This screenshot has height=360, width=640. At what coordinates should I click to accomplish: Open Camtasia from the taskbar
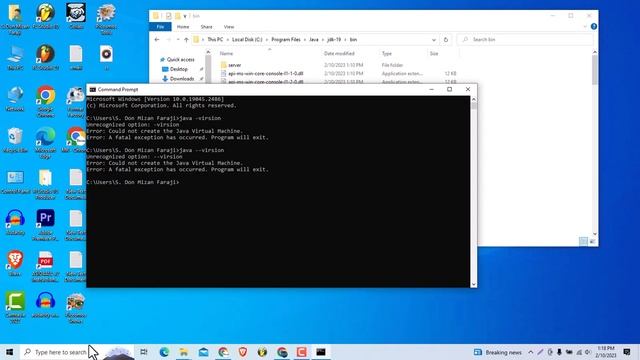coord(302,352)
